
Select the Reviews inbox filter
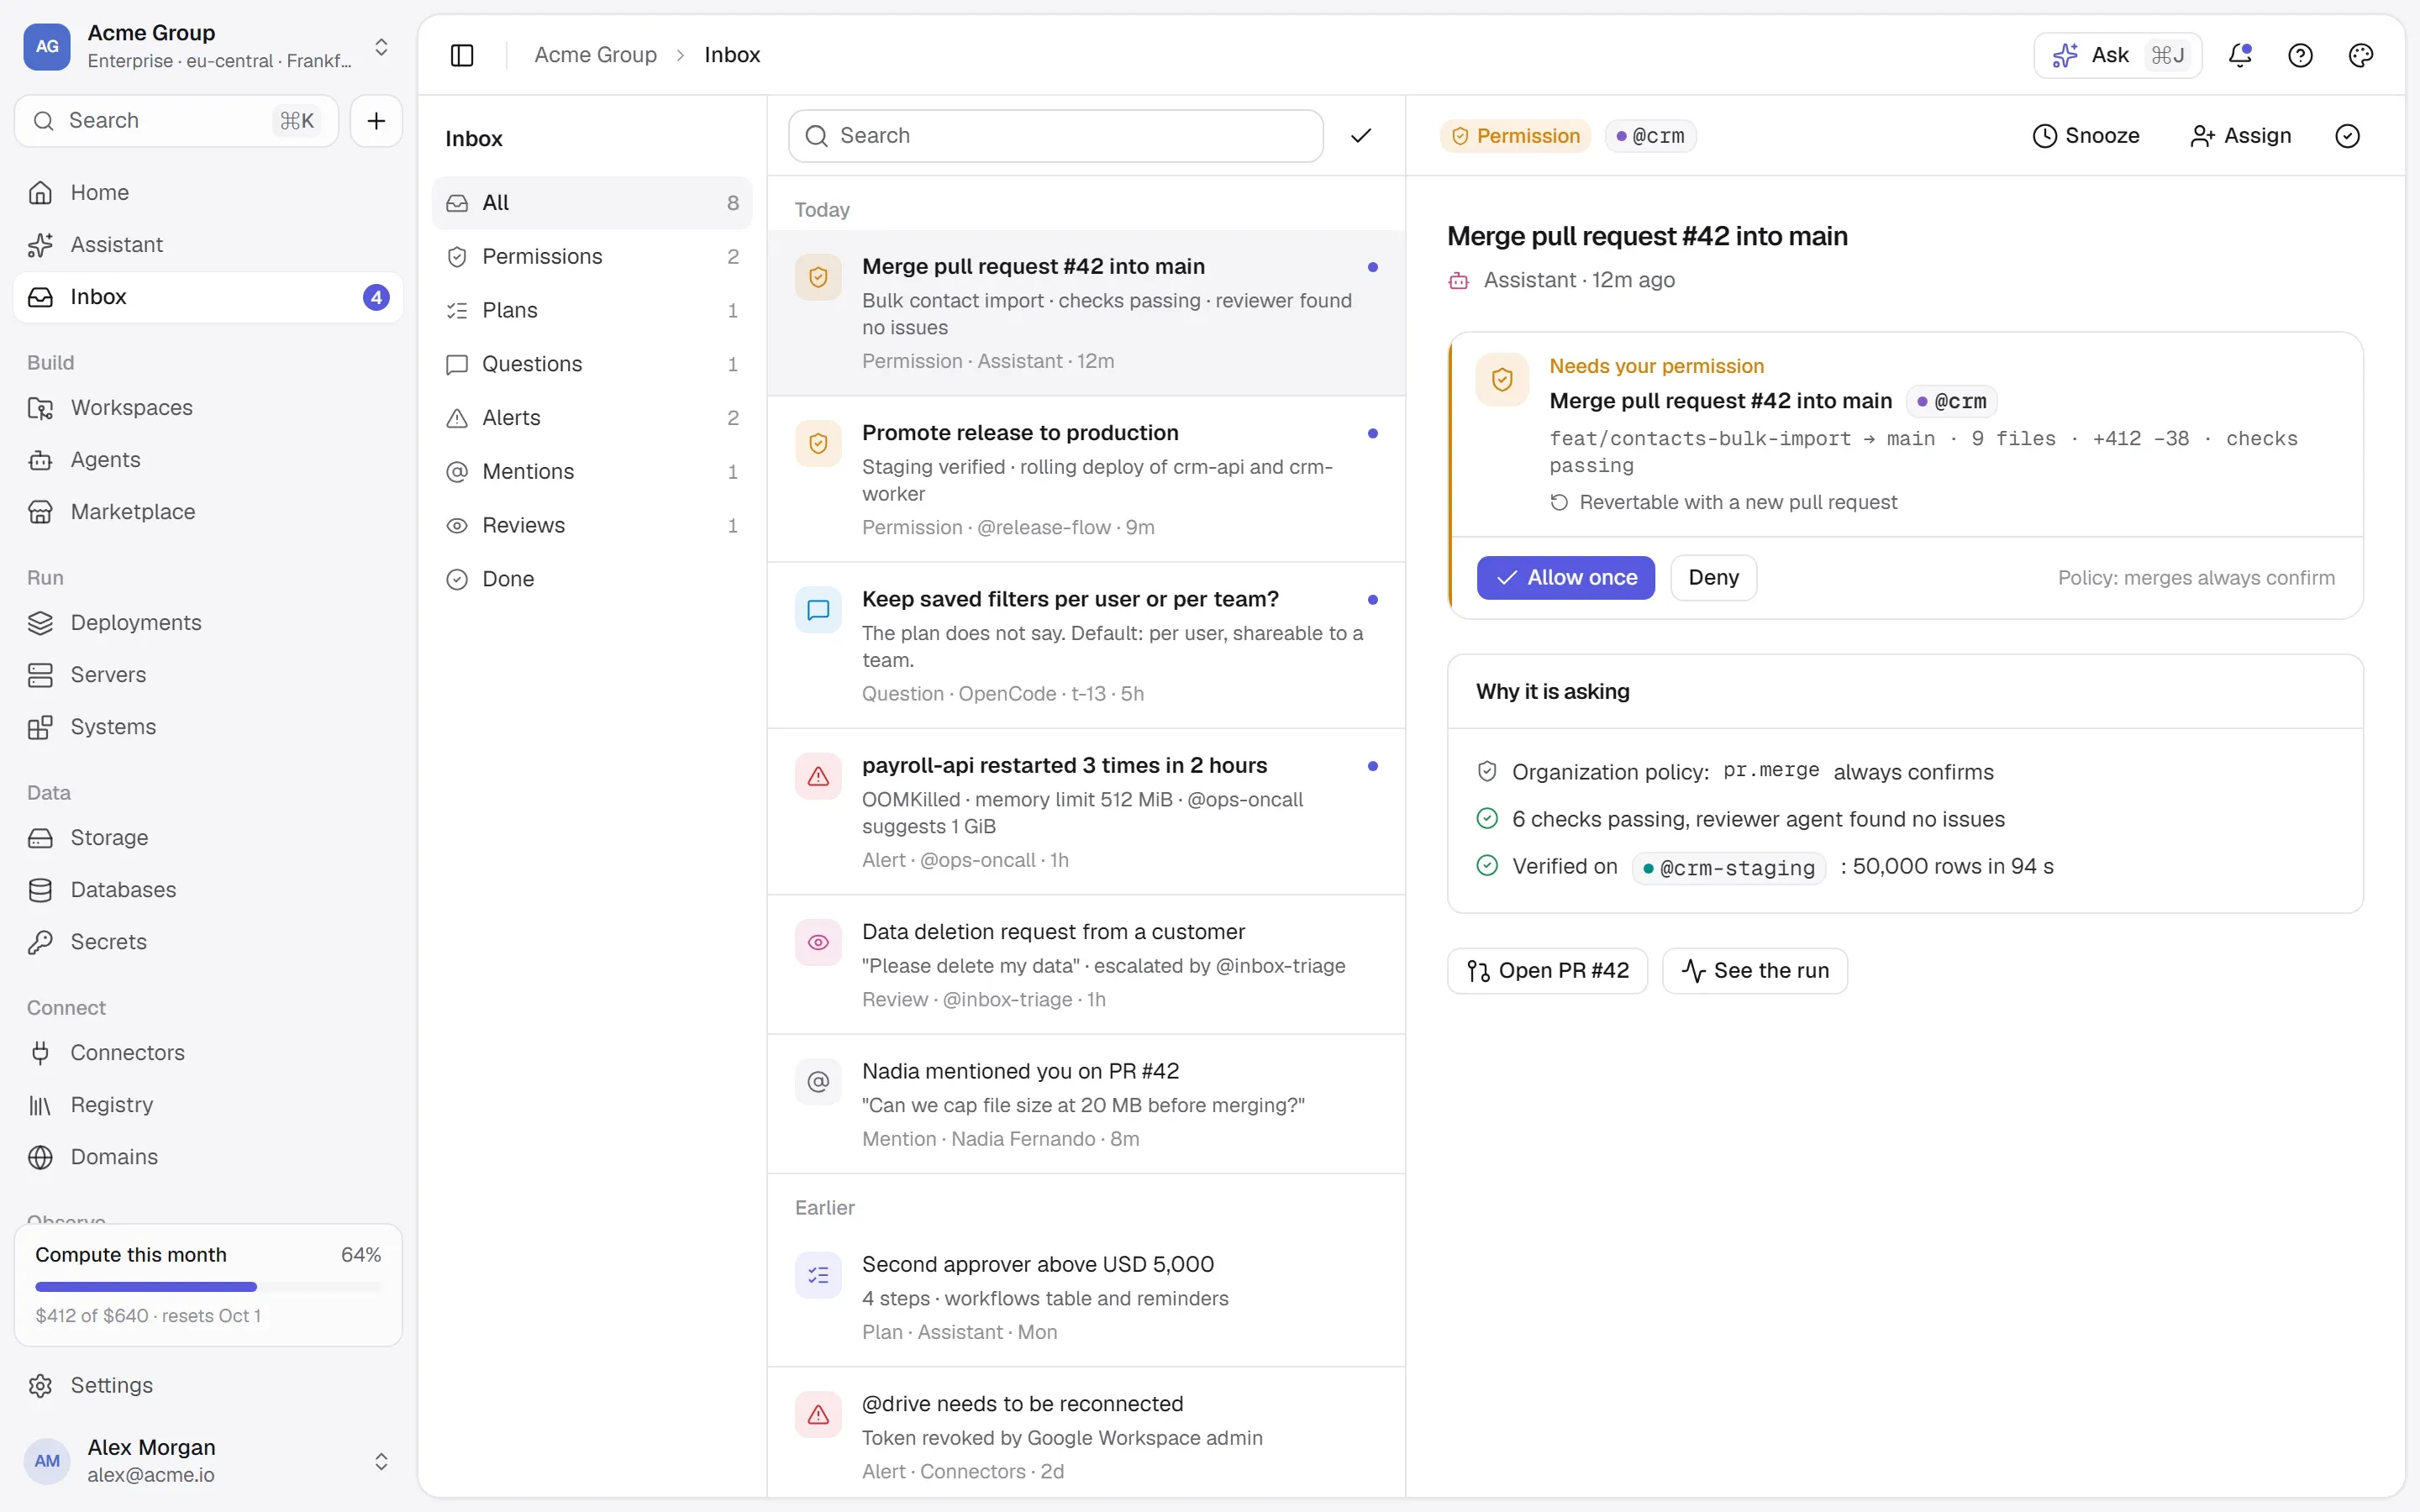point(592,526)
